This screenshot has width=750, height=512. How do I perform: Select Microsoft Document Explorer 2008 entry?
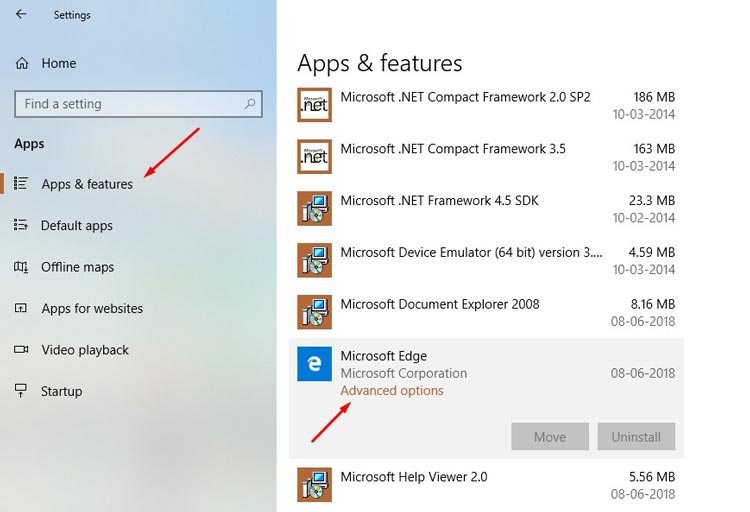pyautogui.click(x=486, y=312)
